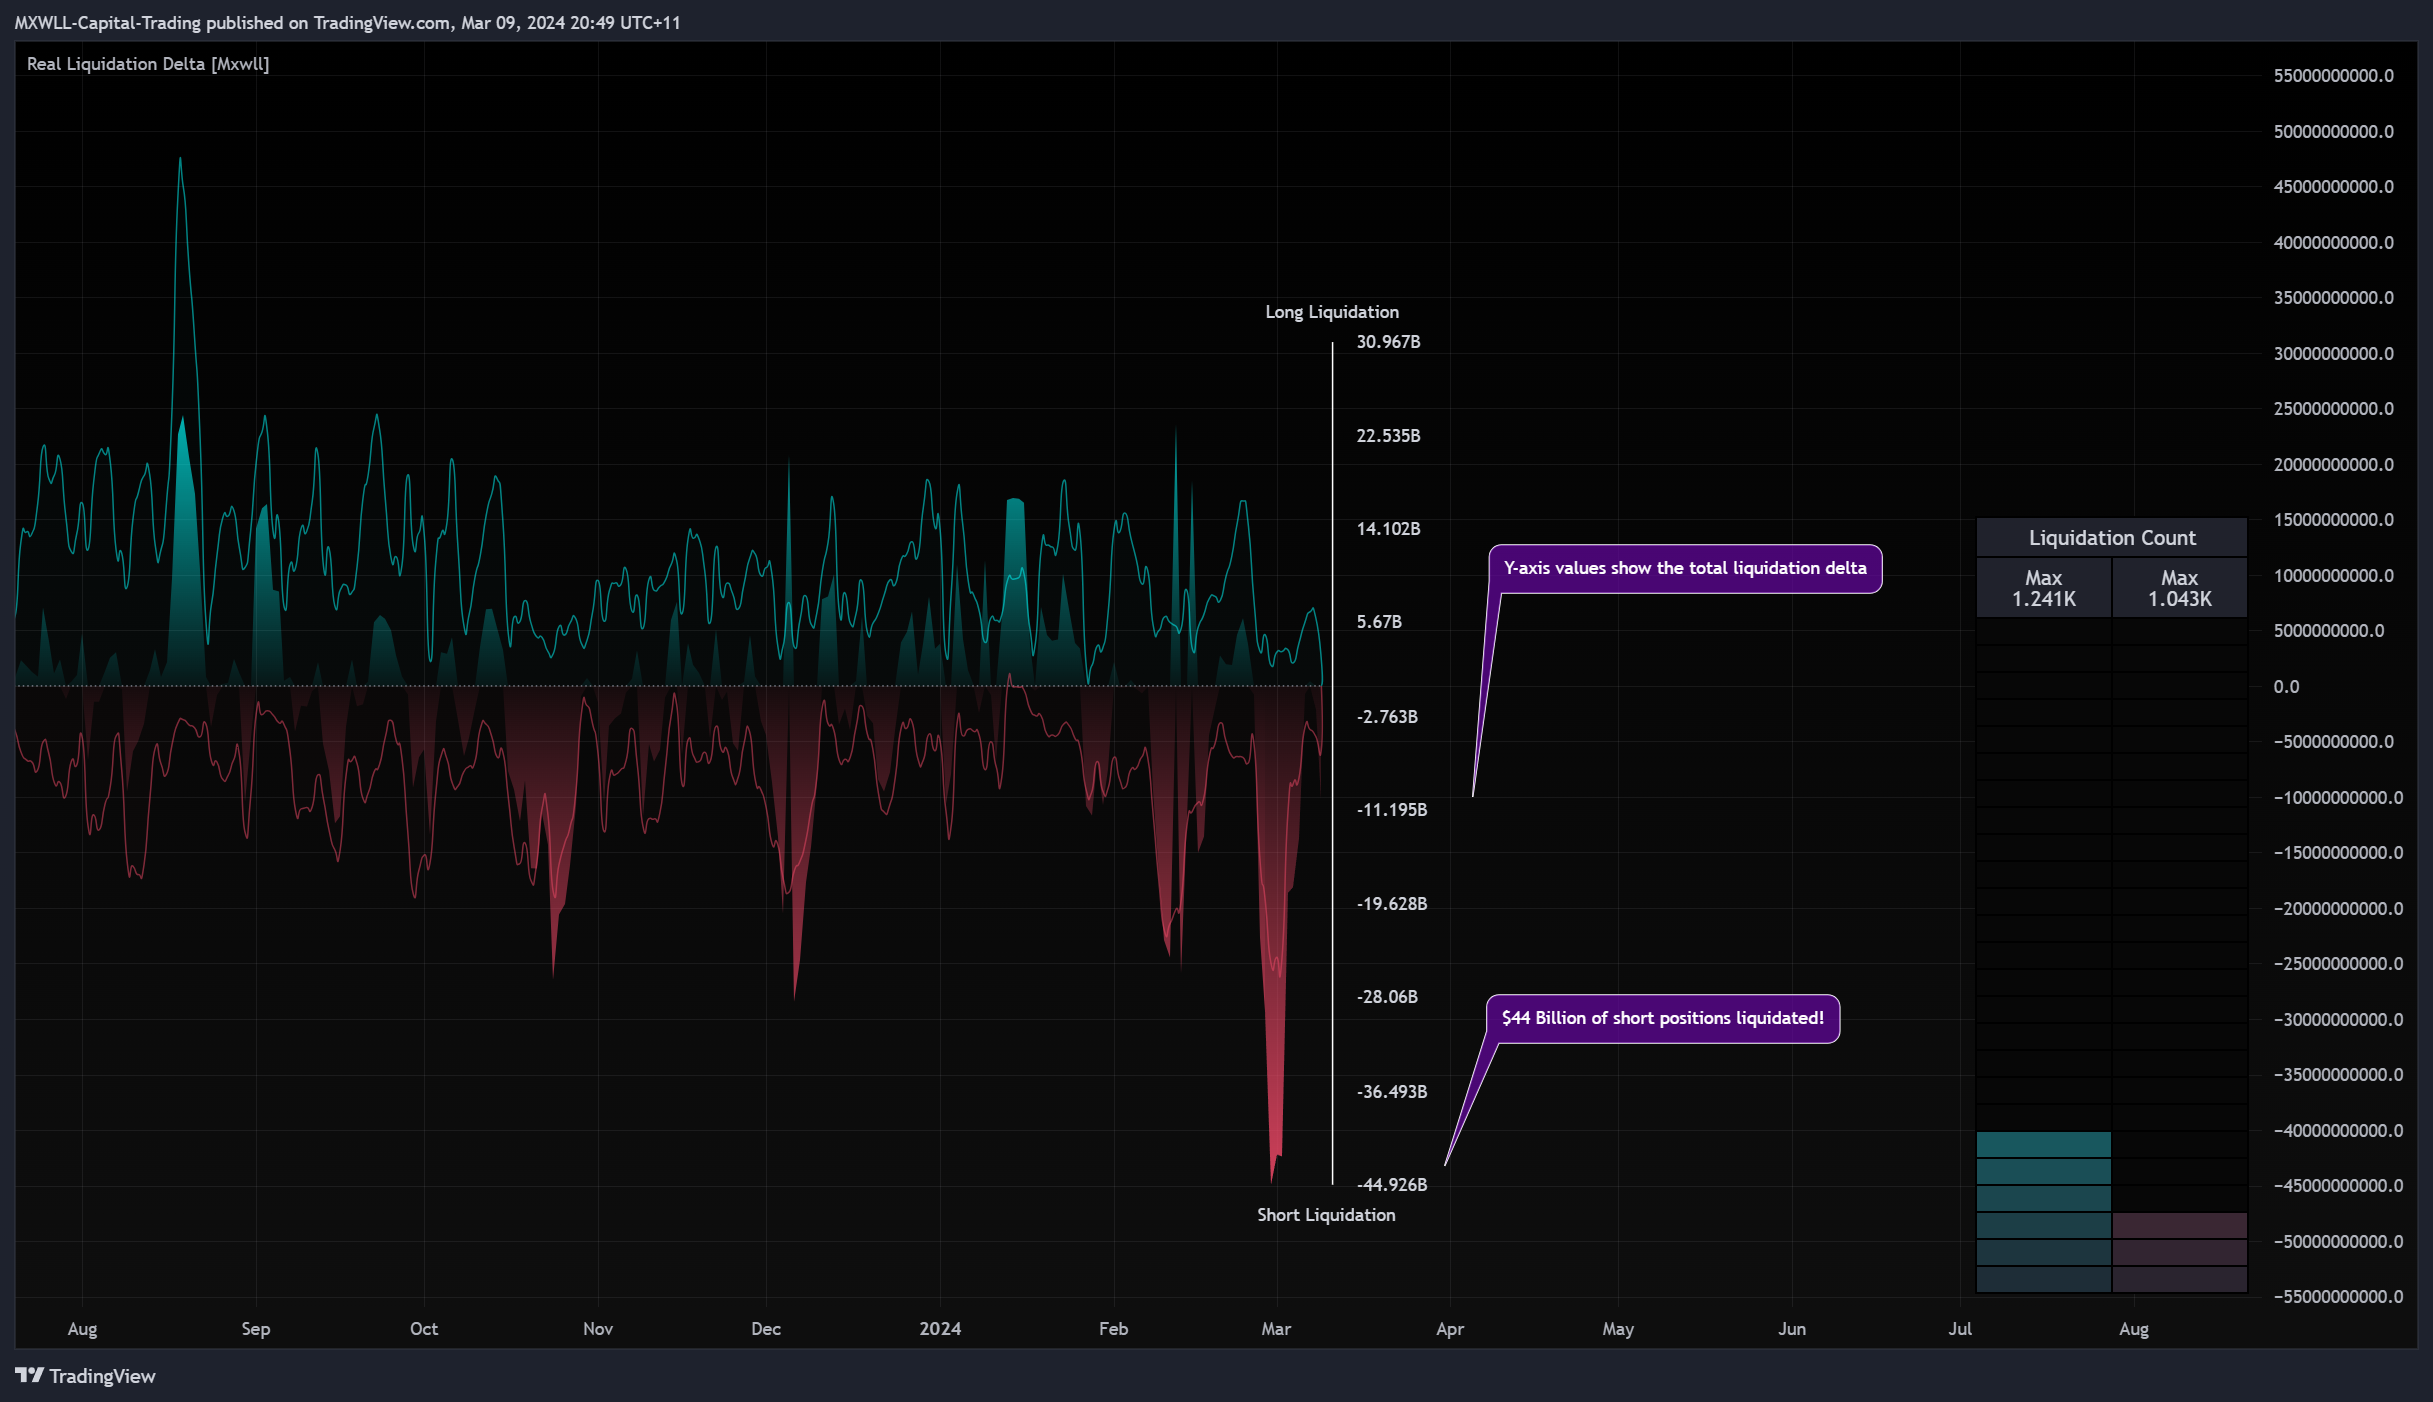
Task: Click the Jul label on time axis
Action: pos(1960,1329)
